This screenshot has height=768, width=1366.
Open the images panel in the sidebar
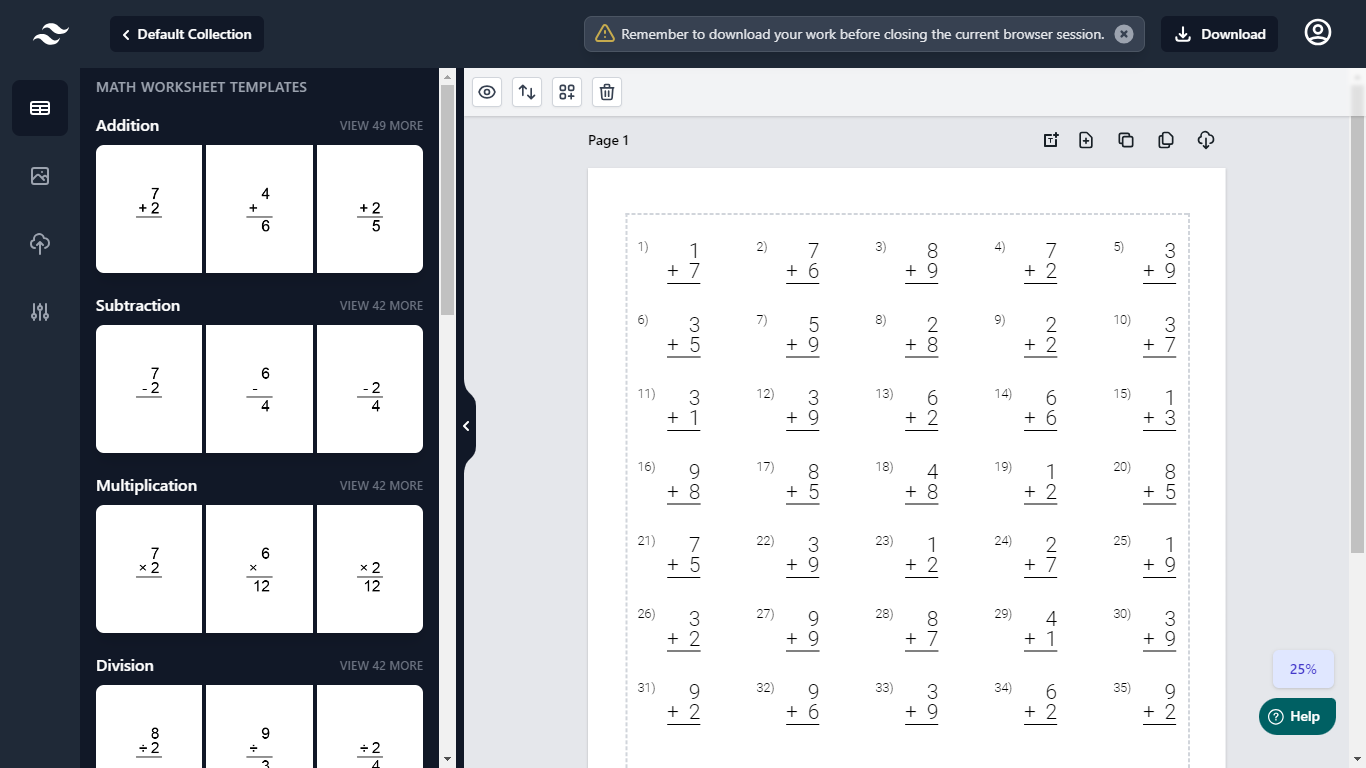click(x=40, y=176)
